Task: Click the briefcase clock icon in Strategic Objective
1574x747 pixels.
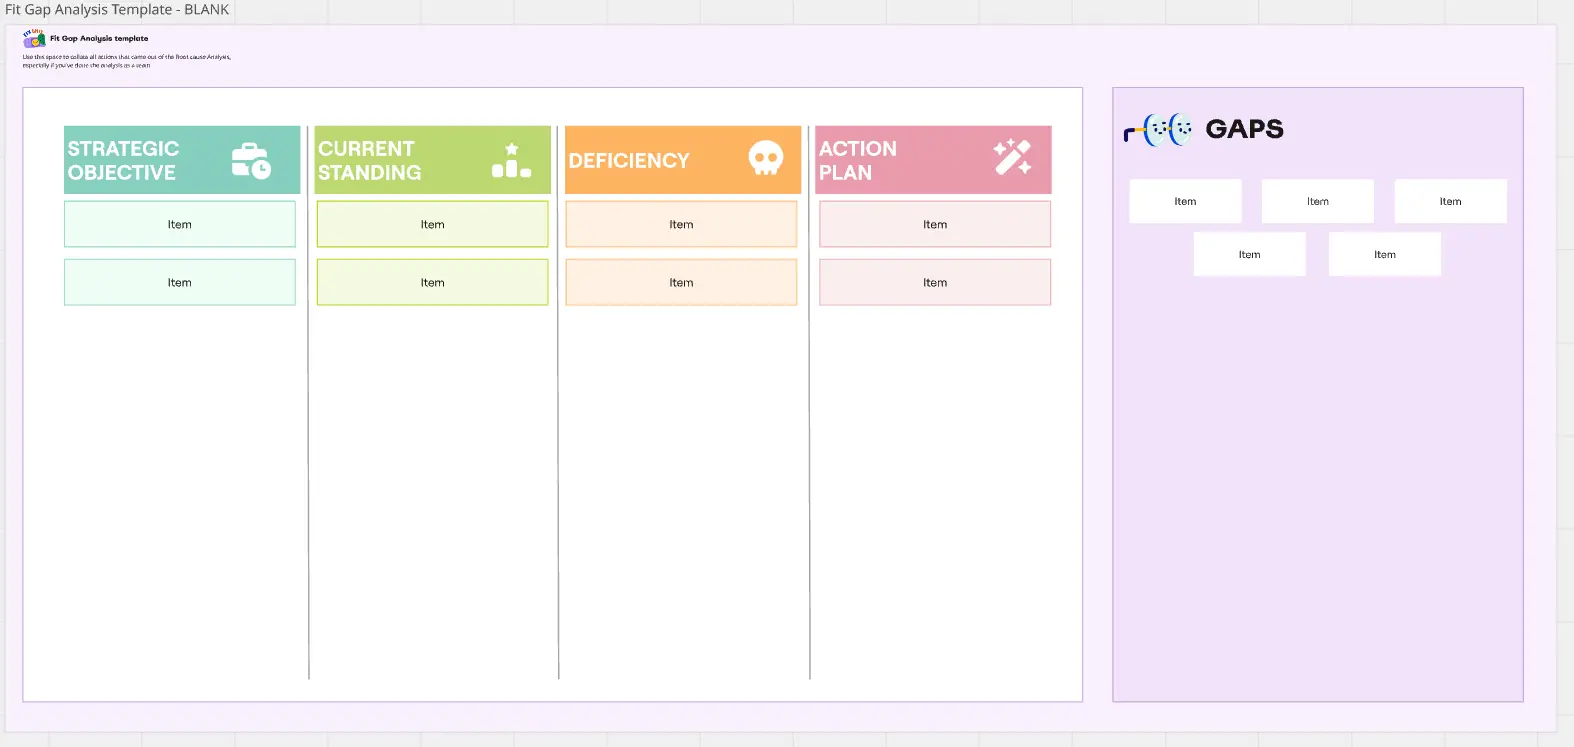Action: click(x=251, y=160)
